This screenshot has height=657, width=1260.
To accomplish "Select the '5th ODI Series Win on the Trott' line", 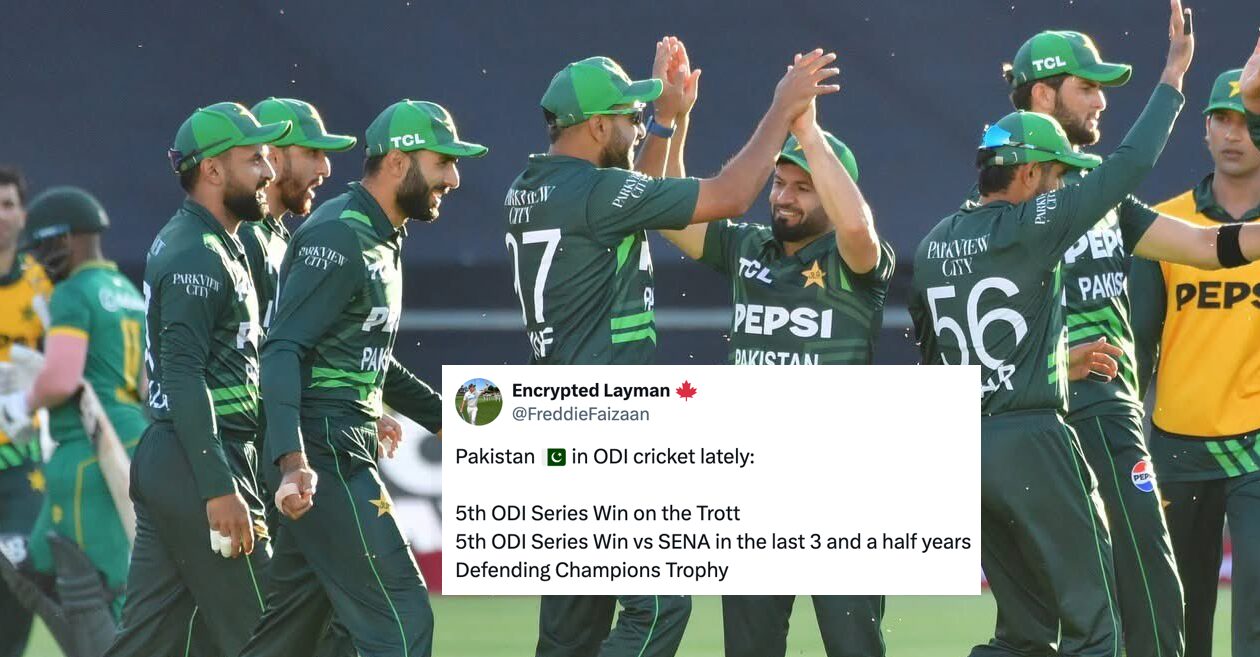I will (598, 514).
